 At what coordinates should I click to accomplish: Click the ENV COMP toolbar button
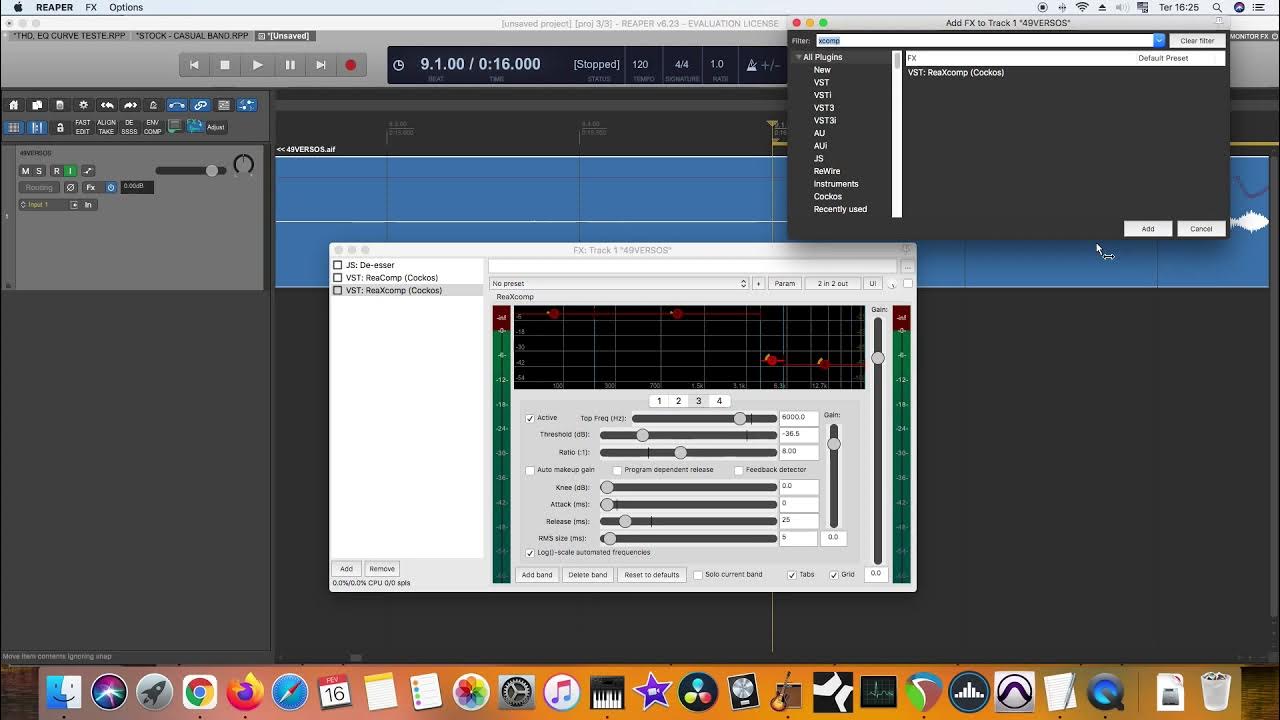(152, 127)
